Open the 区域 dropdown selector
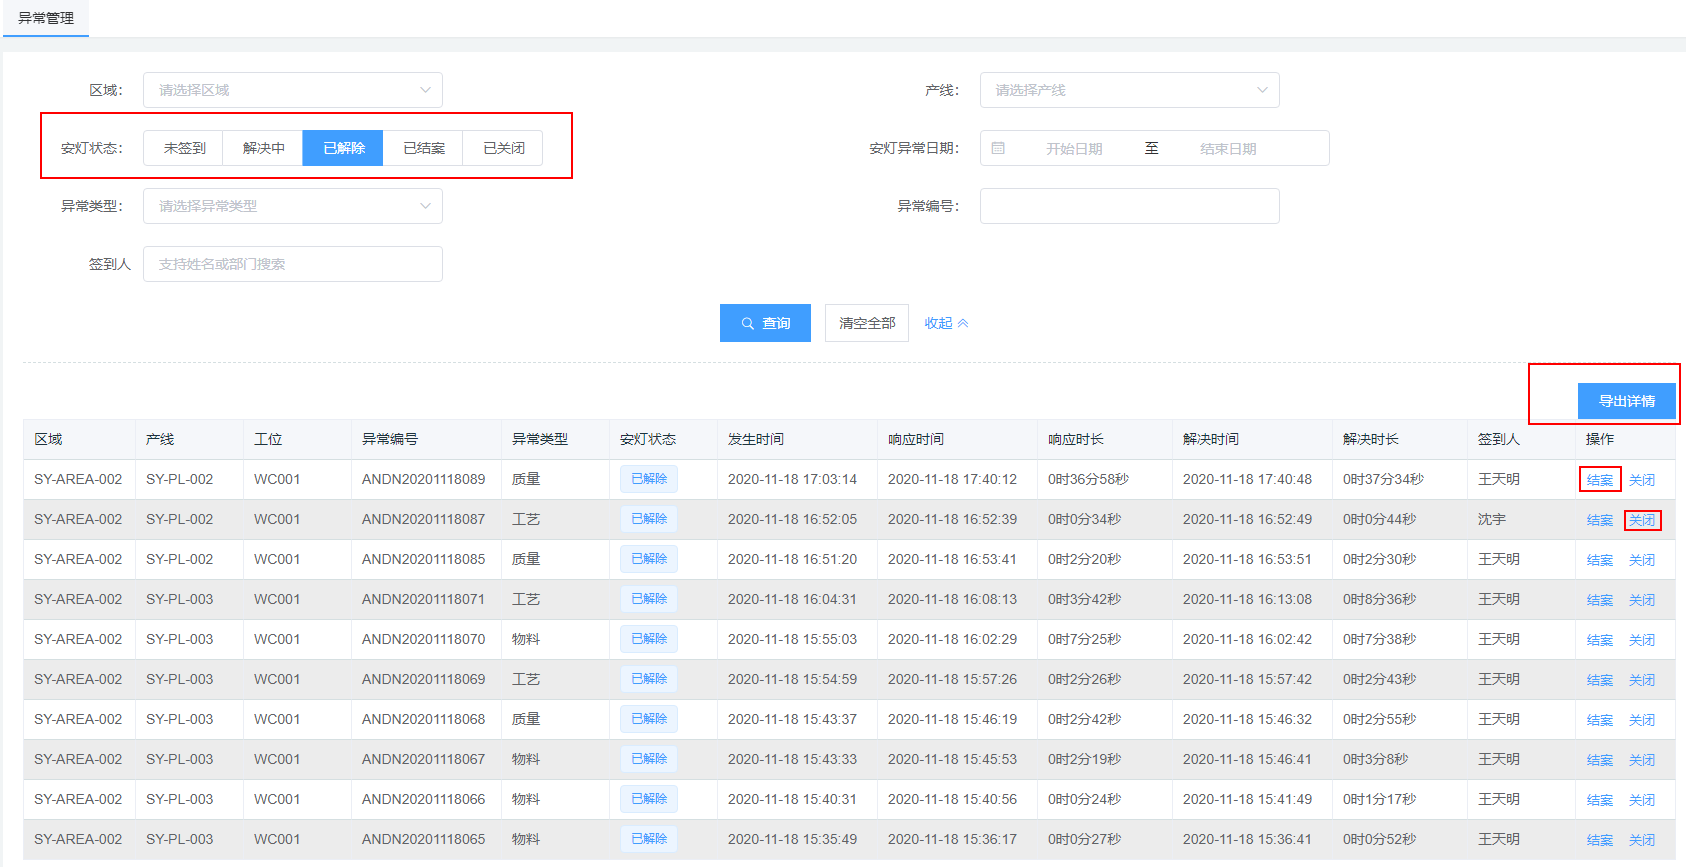Screen dimensions: 1686x867 coord(292,90)
